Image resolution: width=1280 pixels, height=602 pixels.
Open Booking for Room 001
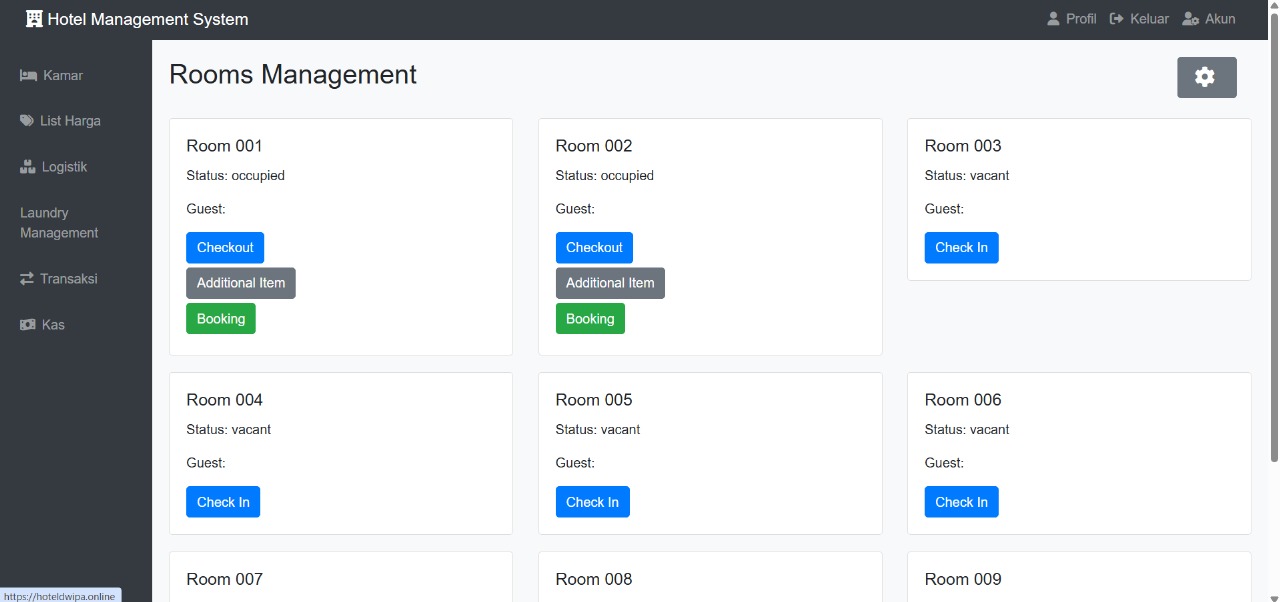220,318
